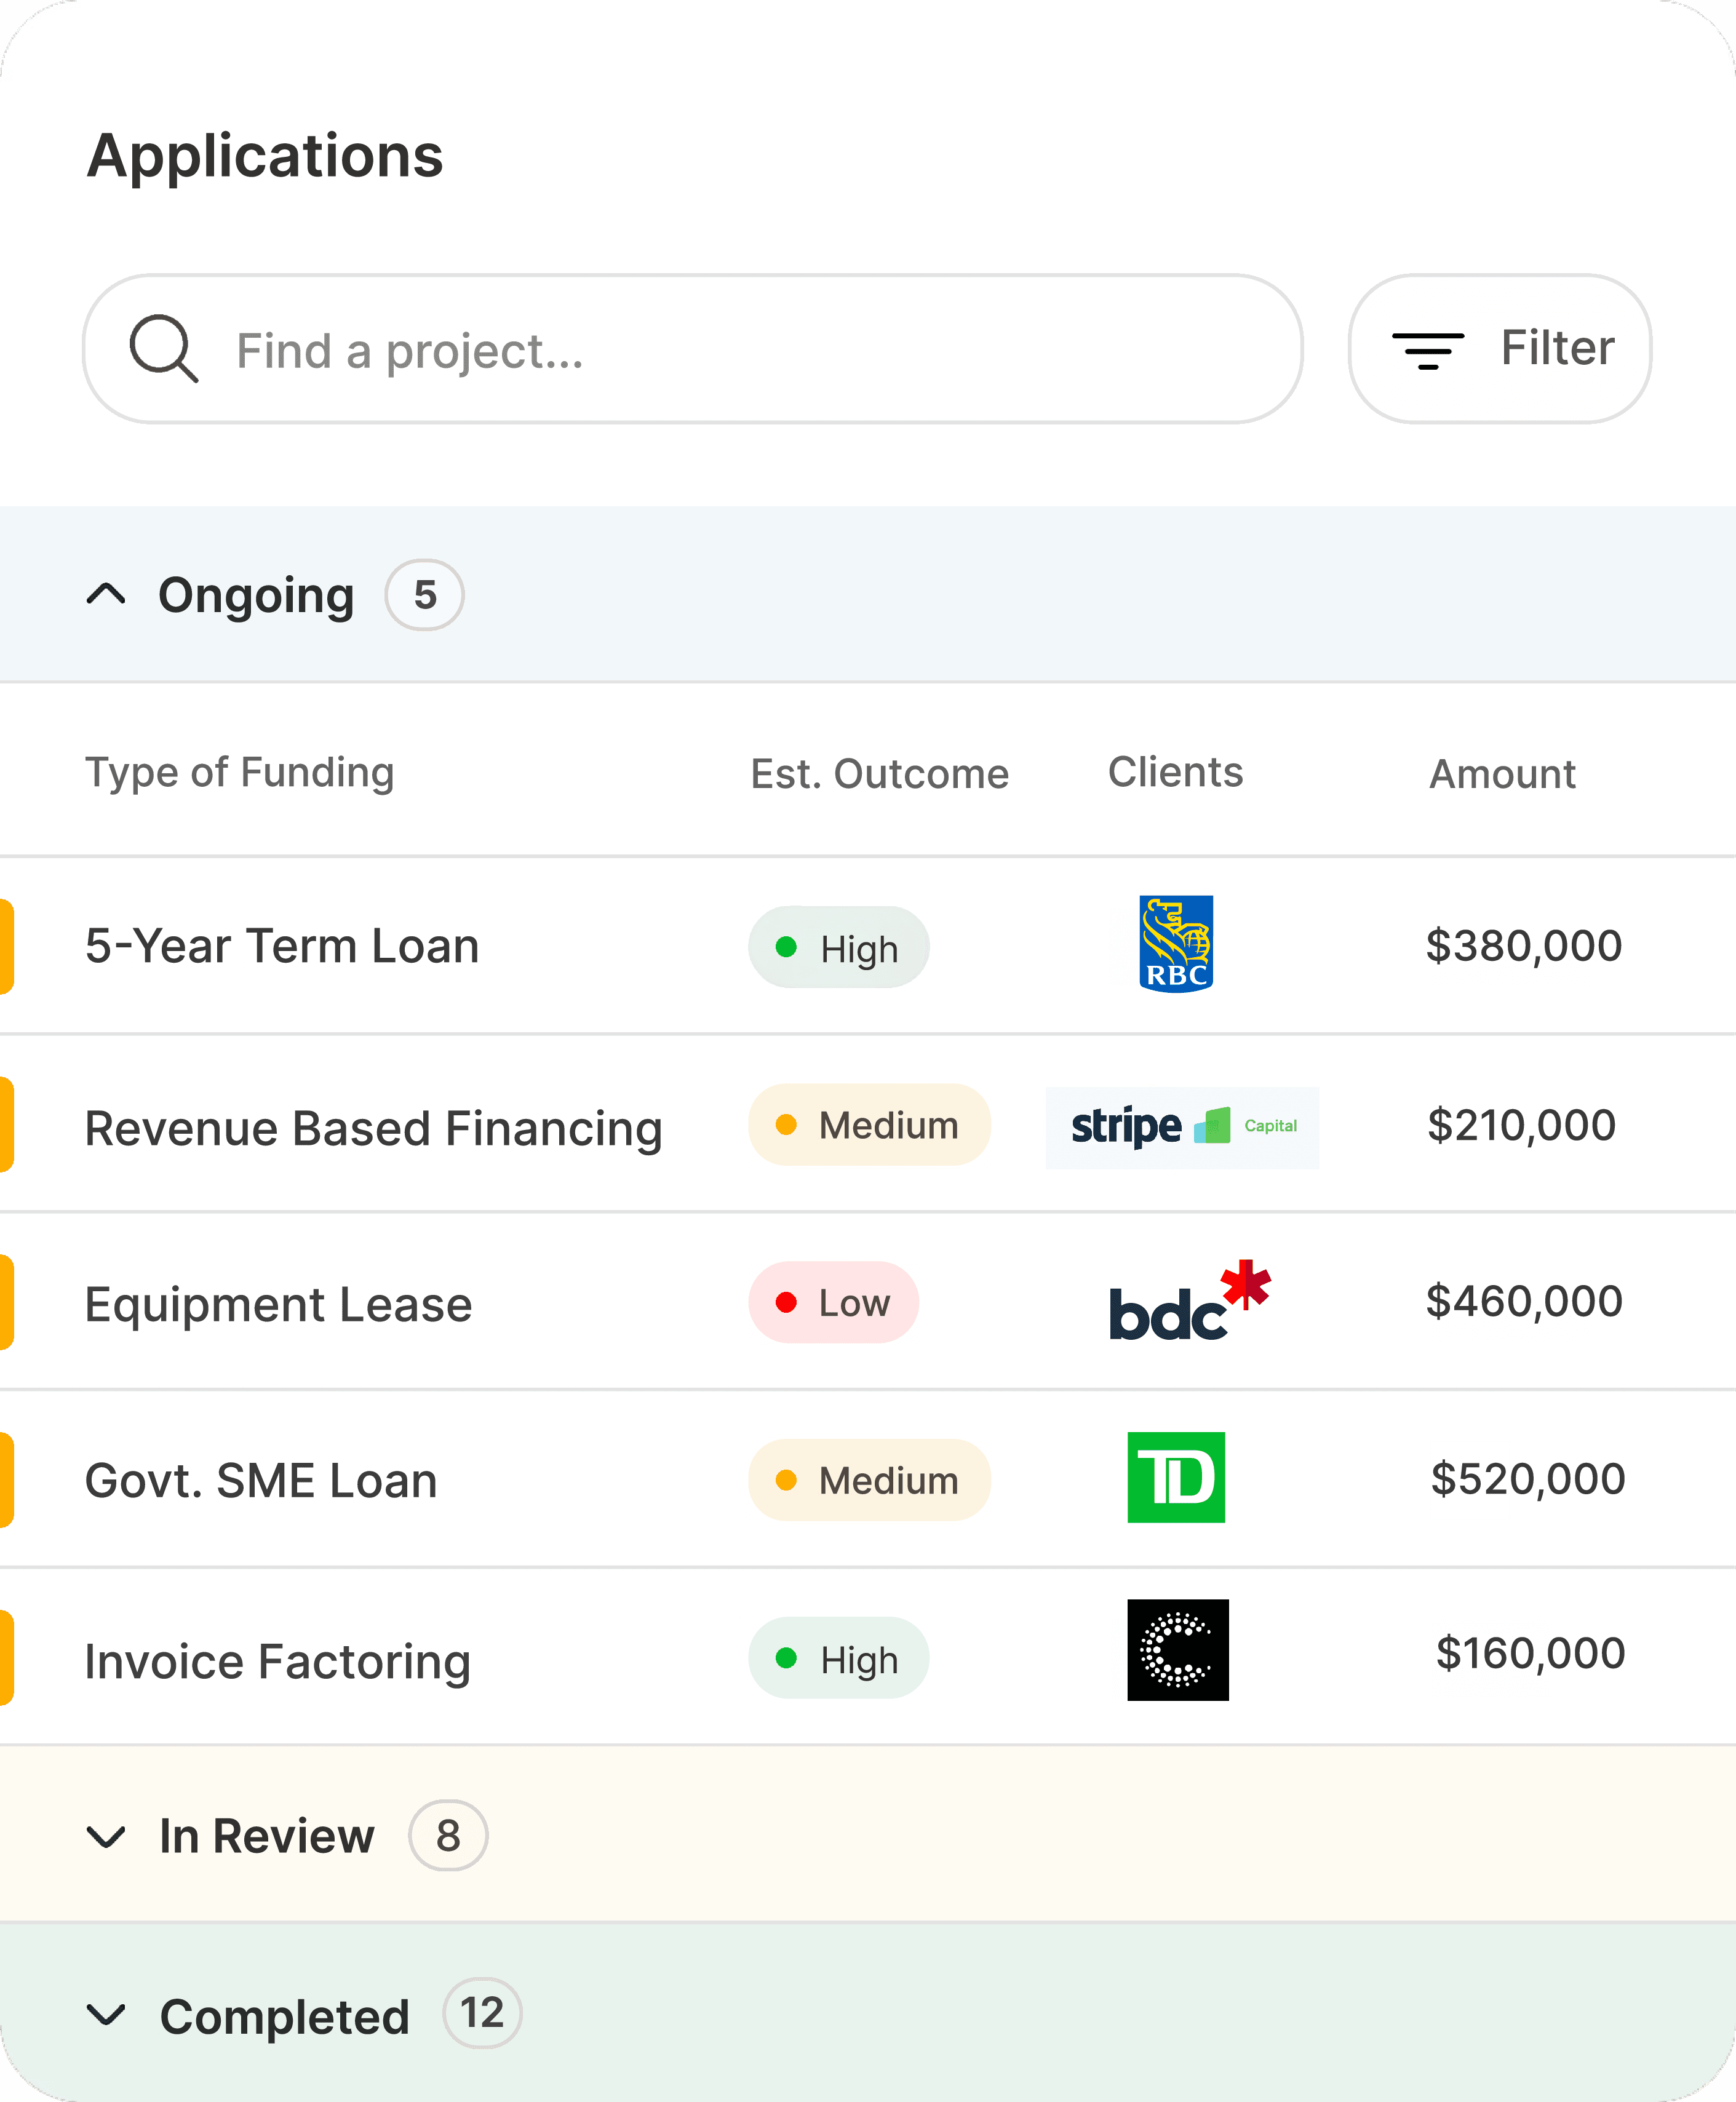
Task: Open Revenue Based Financing row
Action: [x=373, y=1128]
